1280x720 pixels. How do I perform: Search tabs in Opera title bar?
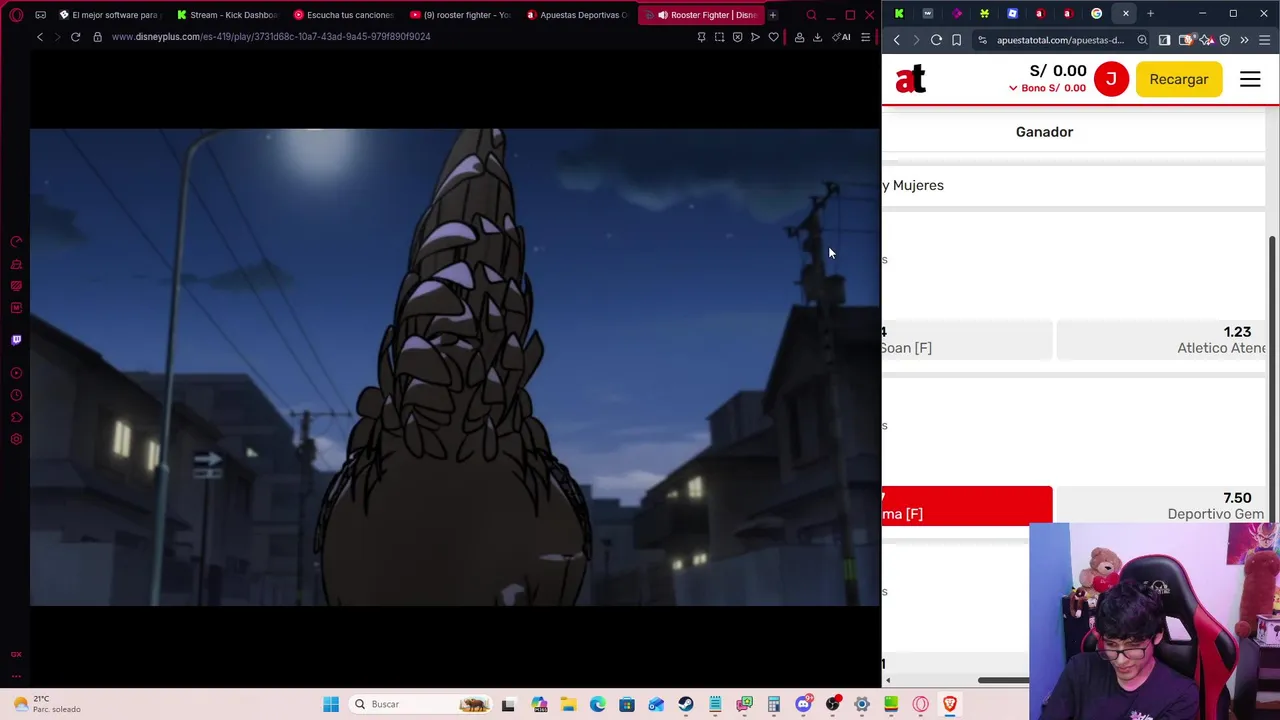(x=811, y=15)
